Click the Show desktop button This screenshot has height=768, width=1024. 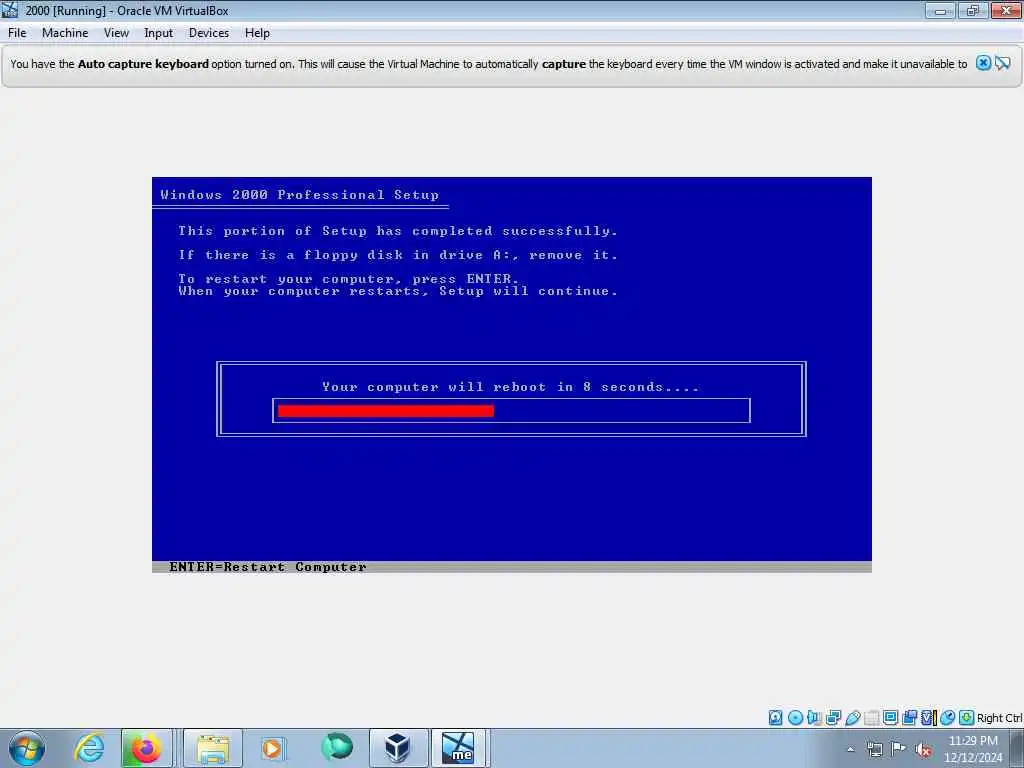(x=1017, y=748)
